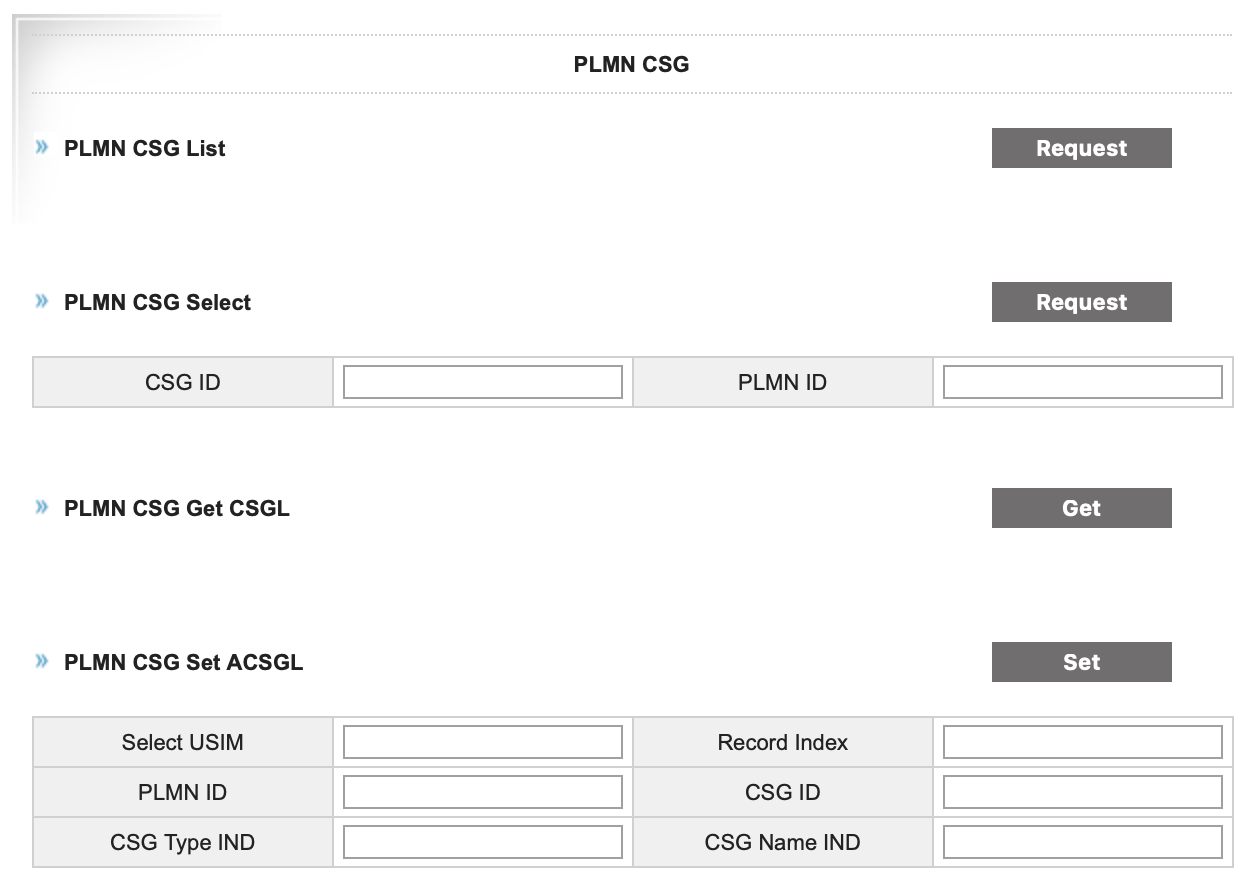This screenshot has height=888, width=1256.
Task: Click the chevron icon beside PLMN CSG Get CSGL
Action: pos(41,508)
